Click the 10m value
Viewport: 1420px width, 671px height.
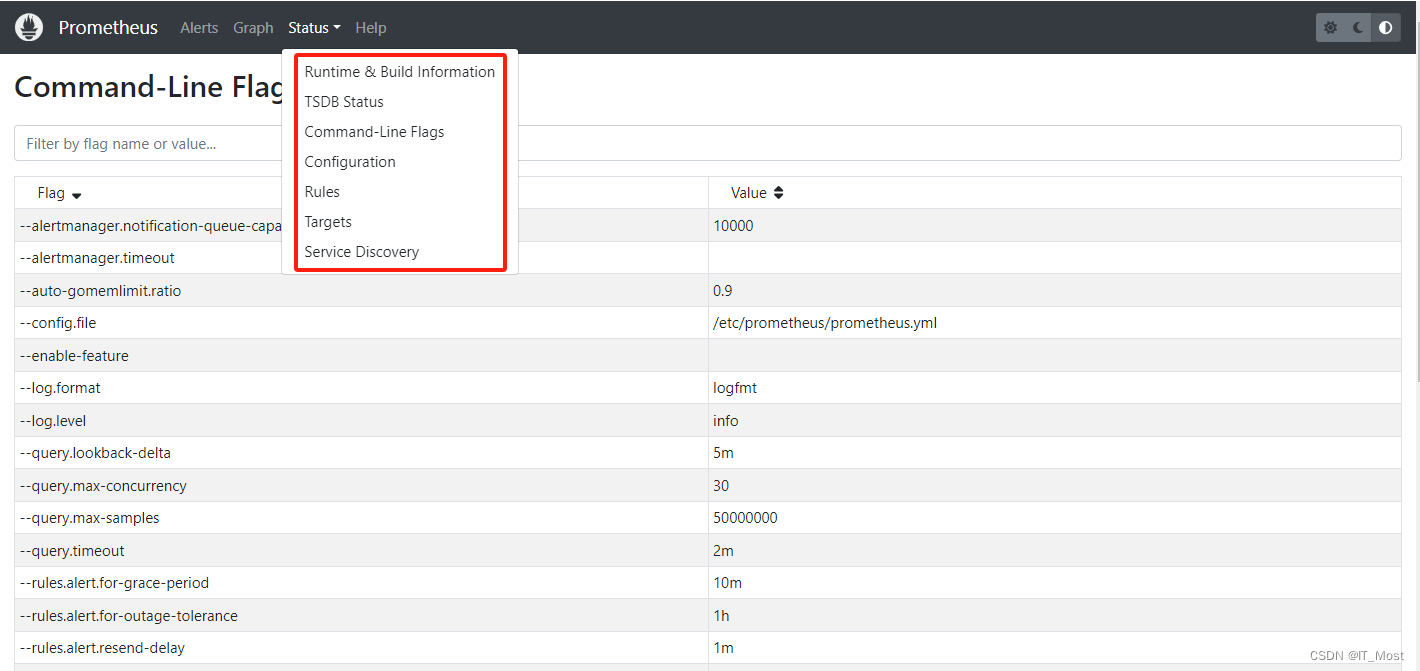pyautogui.click(x=727, y=583)
